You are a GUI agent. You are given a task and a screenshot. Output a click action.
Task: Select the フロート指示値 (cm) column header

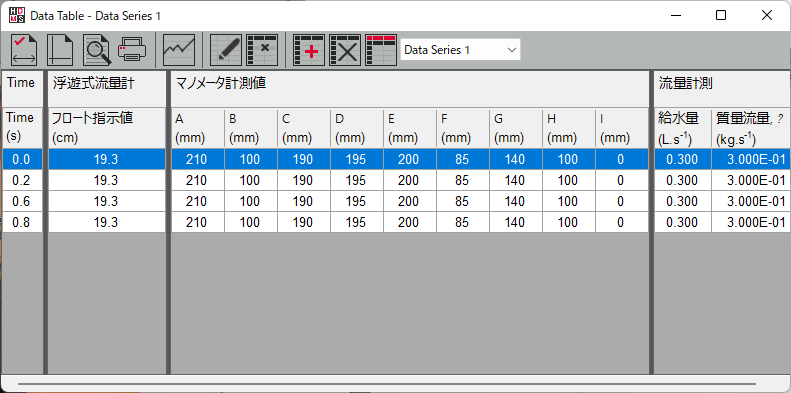pyautogui.click(x=106, y=128)
